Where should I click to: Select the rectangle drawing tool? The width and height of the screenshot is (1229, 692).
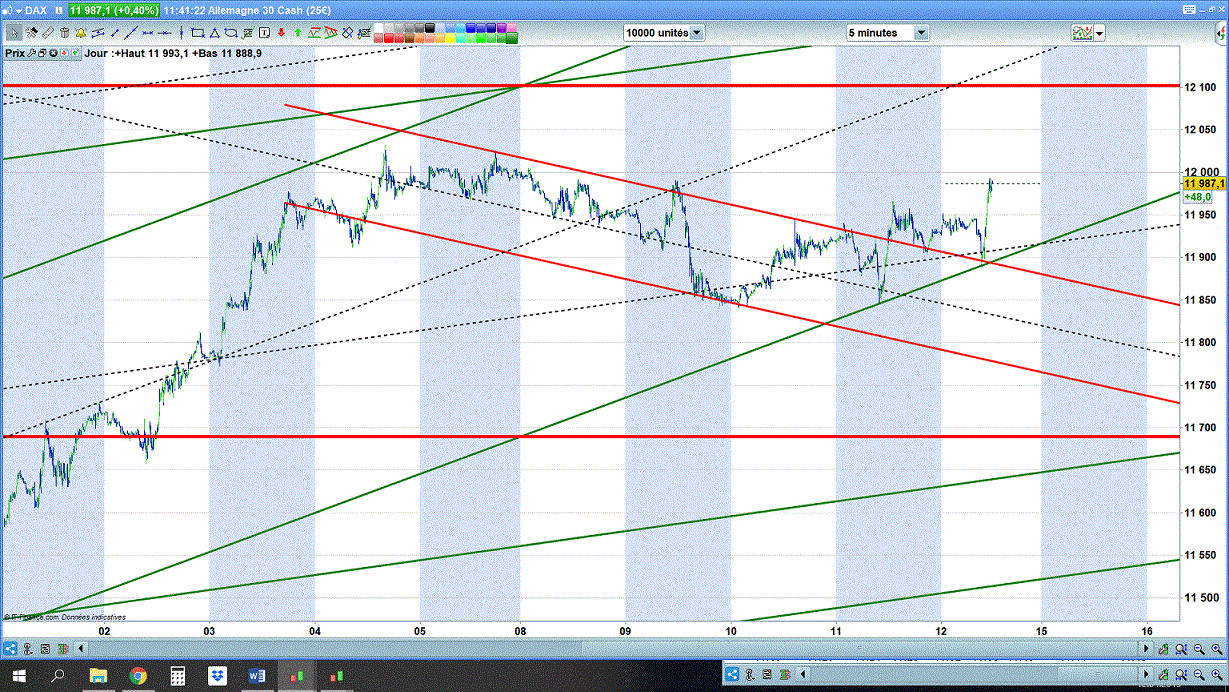coord(197,33)
